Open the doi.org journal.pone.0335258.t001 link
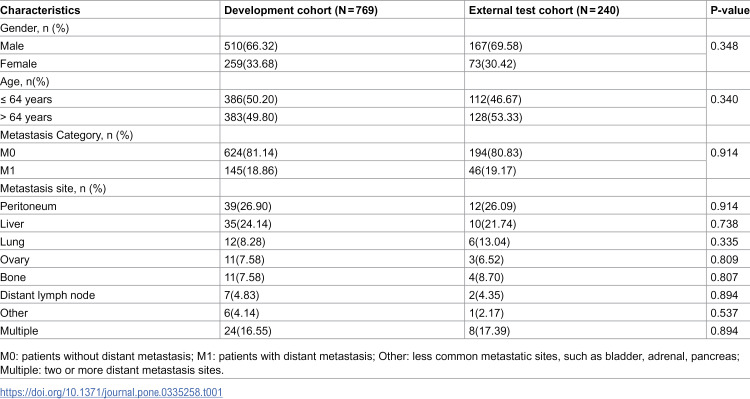750x399 pixels. click(x=111, y=392)
